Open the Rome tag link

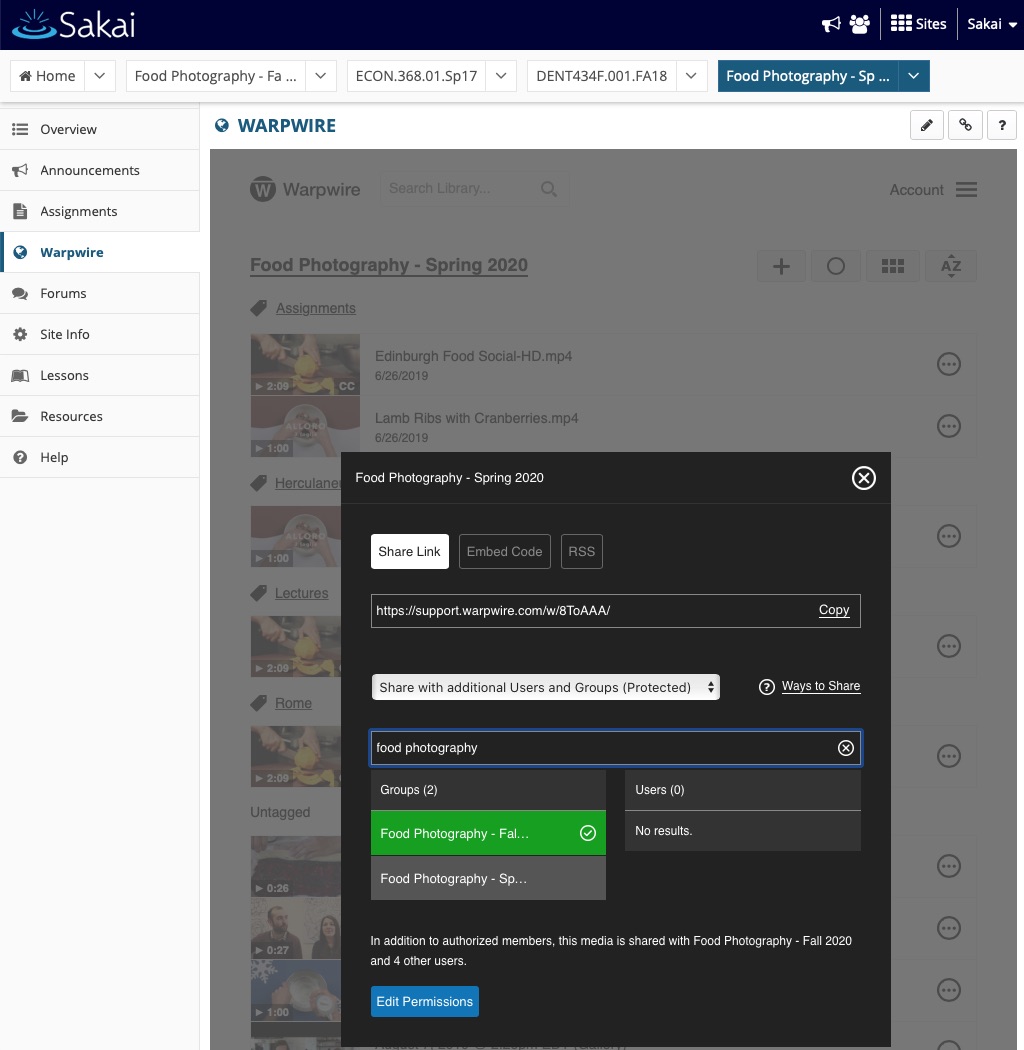click(293, 703)
